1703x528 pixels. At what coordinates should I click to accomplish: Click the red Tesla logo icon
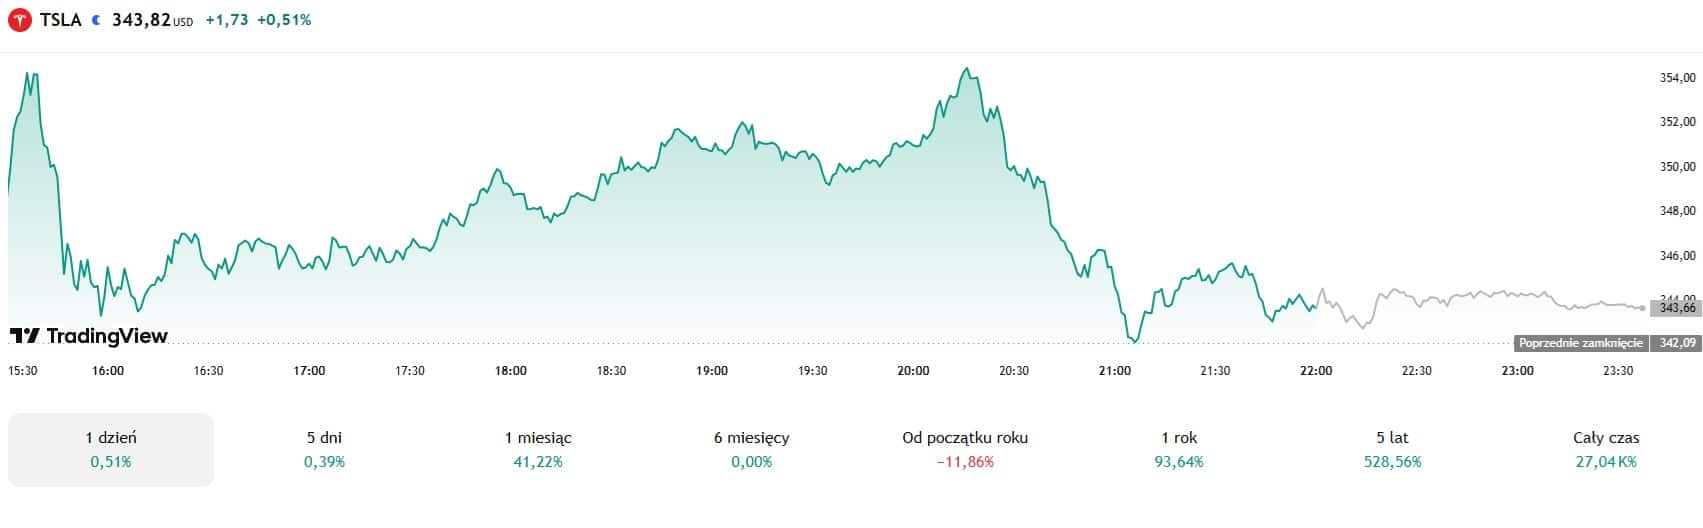20,20
